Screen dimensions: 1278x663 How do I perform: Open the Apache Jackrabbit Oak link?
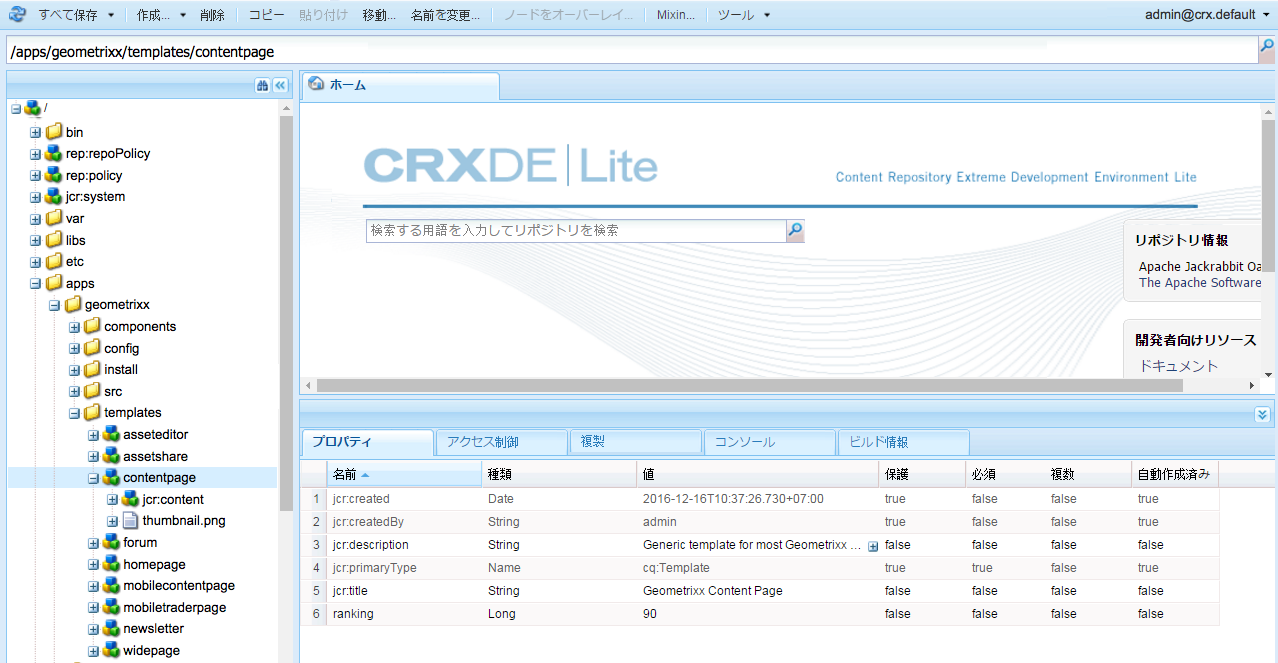1199,266
